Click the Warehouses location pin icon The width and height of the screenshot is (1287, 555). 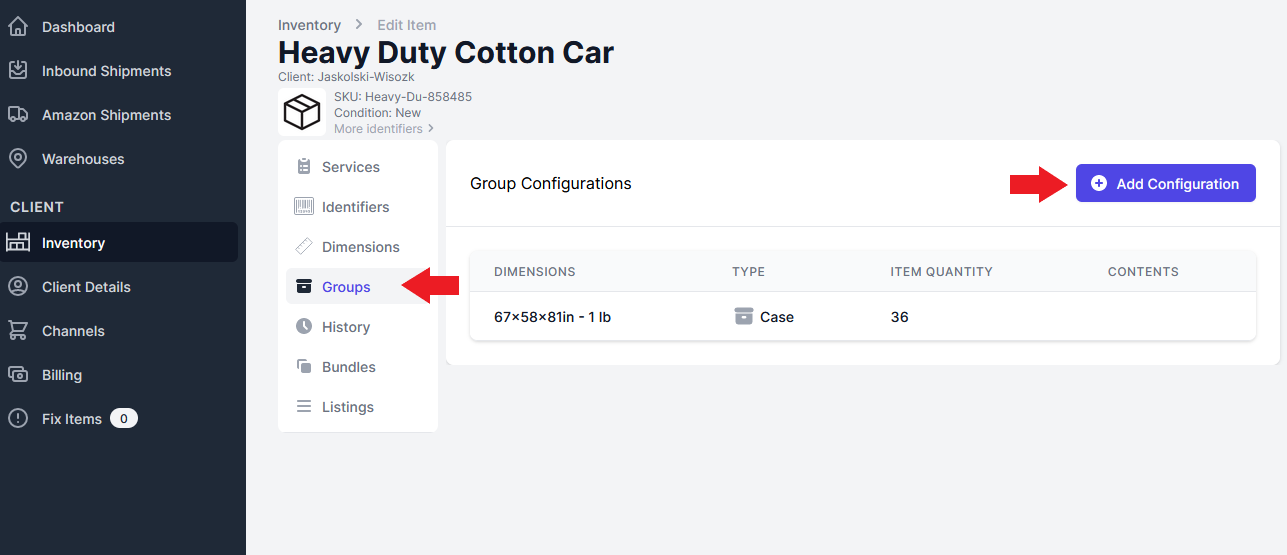point(18,159)
